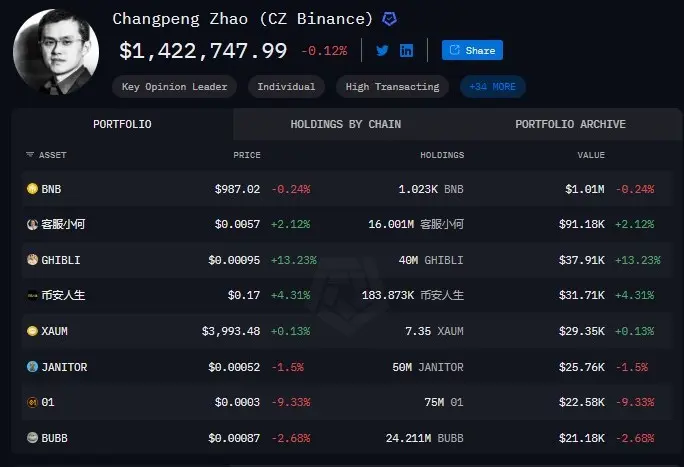Sort by the PRICE column header

pos(246,155)
